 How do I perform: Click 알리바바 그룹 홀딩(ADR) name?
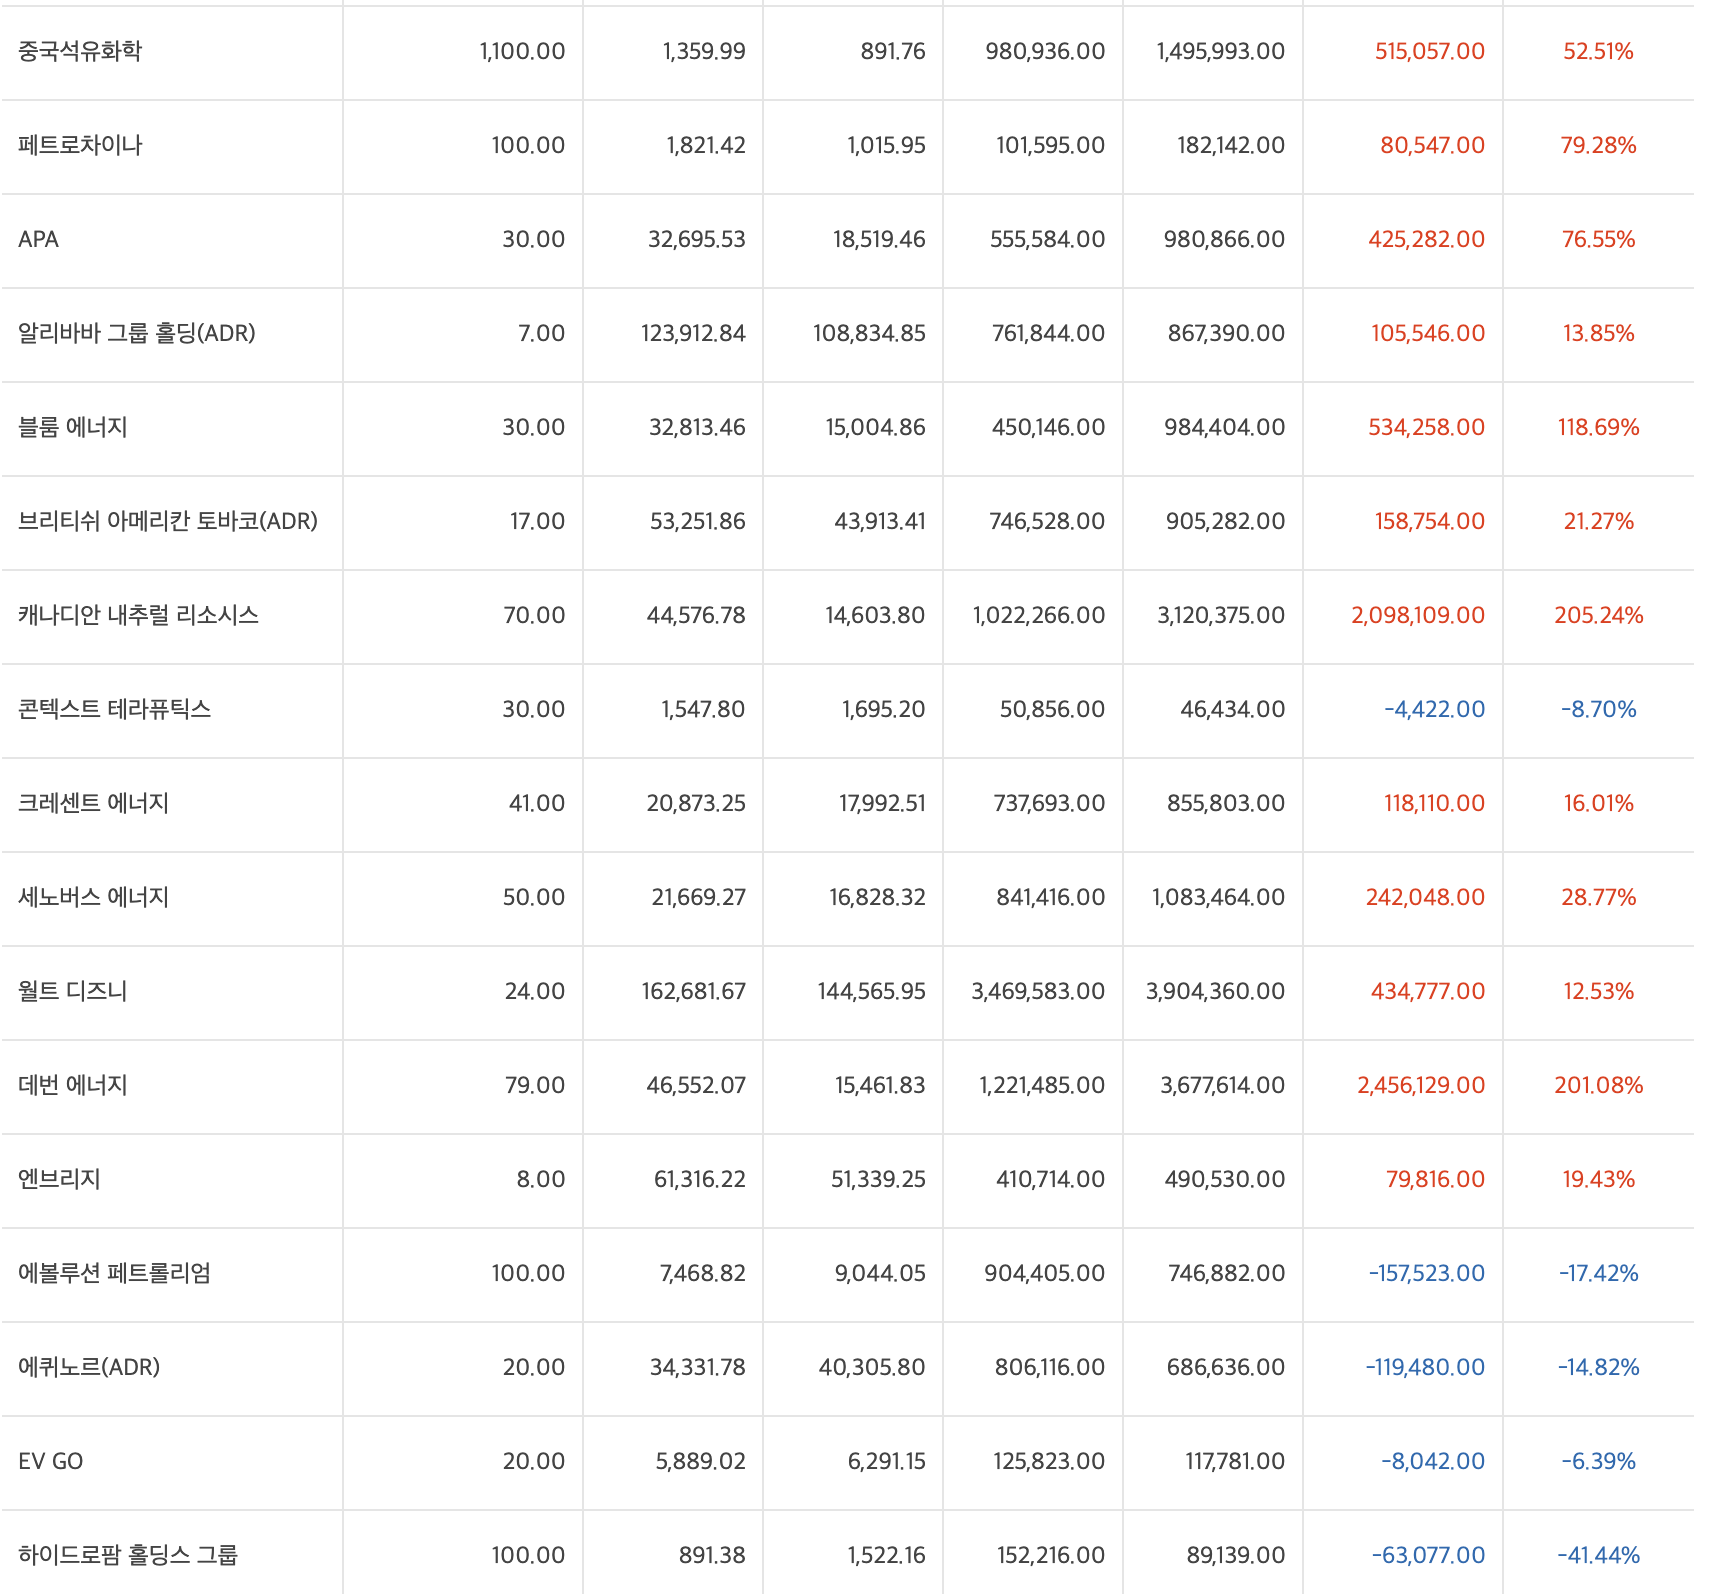137,333
